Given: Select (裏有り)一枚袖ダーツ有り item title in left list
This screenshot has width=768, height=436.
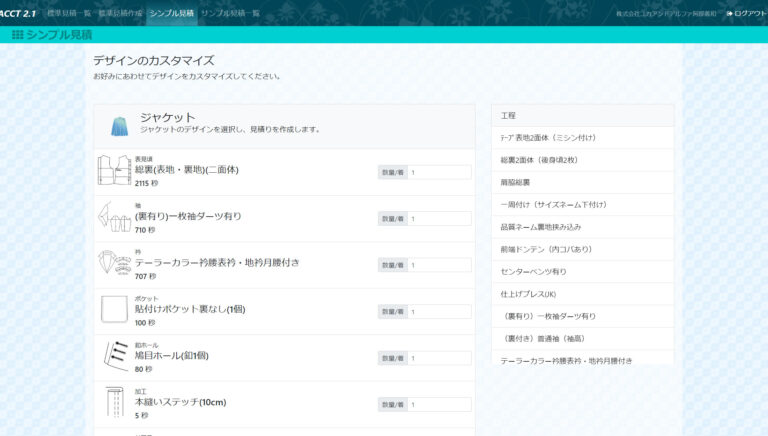Looking at the screenshot, I should 188,216.
